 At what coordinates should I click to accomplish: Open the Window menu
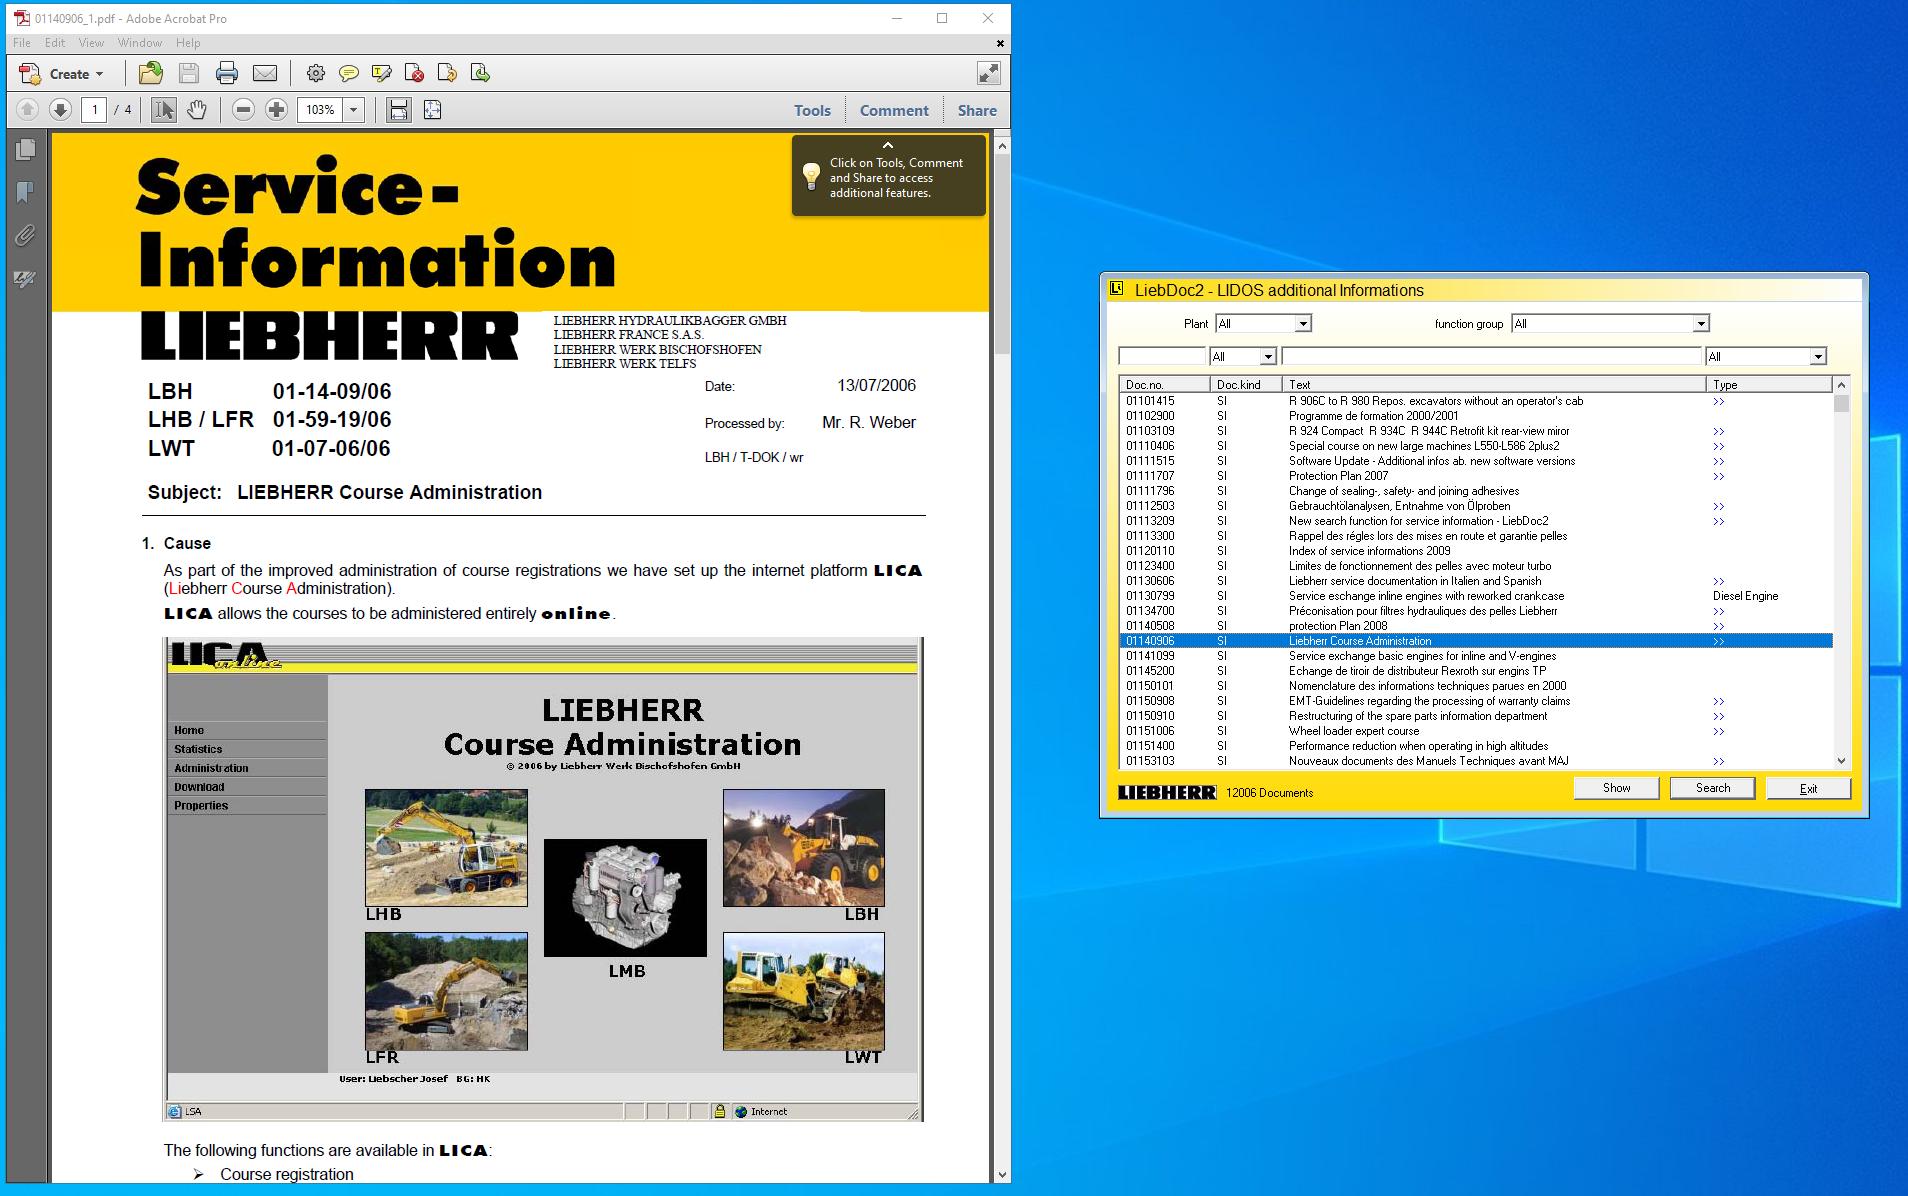tap(140, 43)
